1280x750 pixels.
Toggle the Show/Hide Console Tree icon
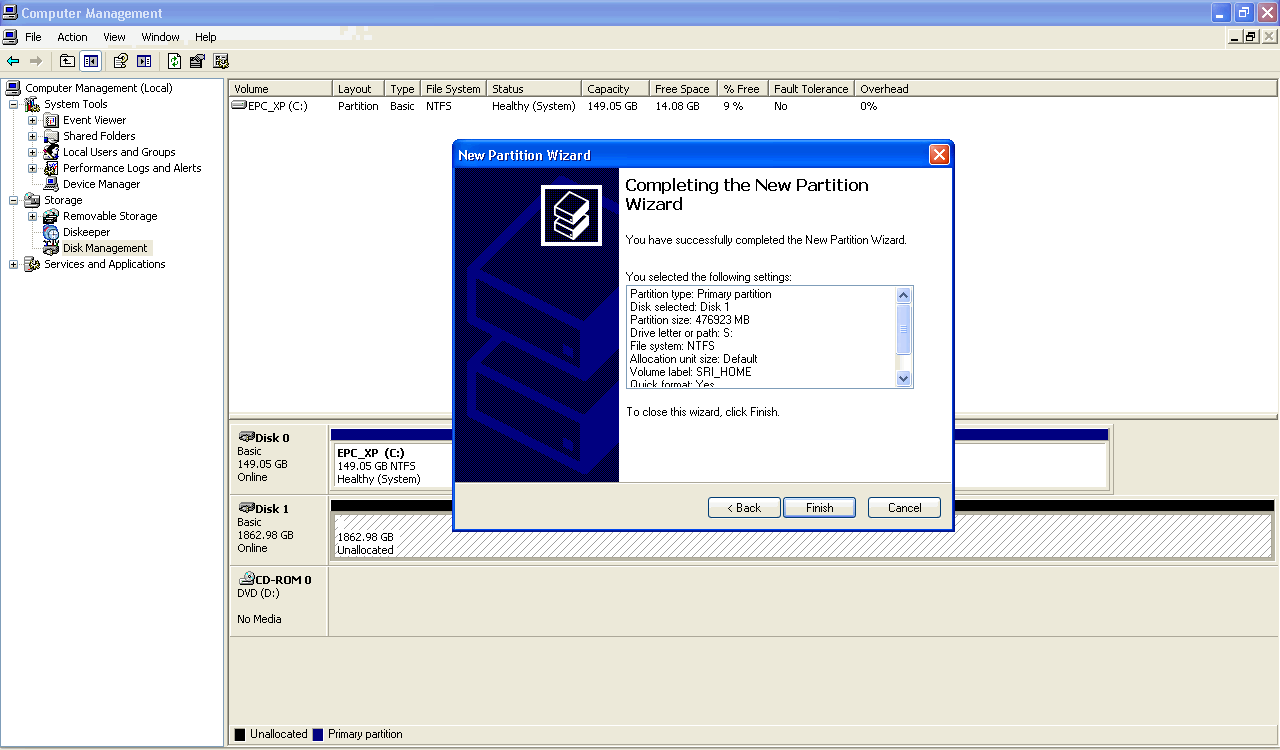pyautogui.click(x=91, y=61)
